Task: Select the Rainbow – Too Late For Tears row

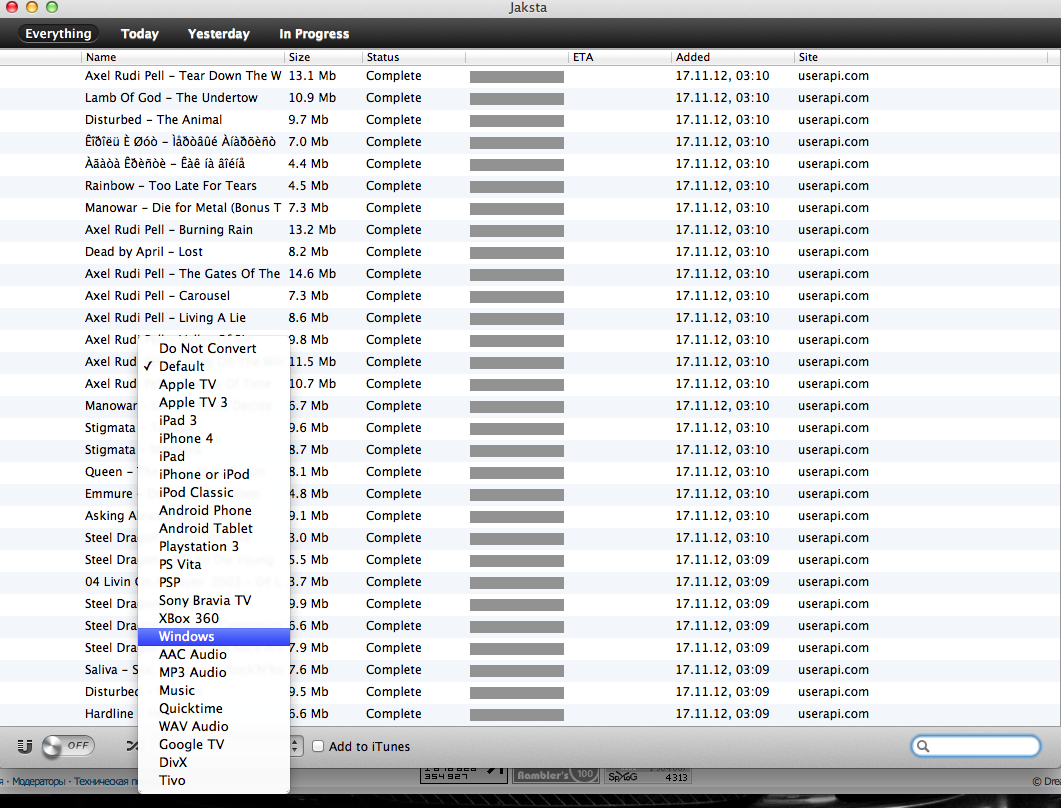Action: (170, 186)
